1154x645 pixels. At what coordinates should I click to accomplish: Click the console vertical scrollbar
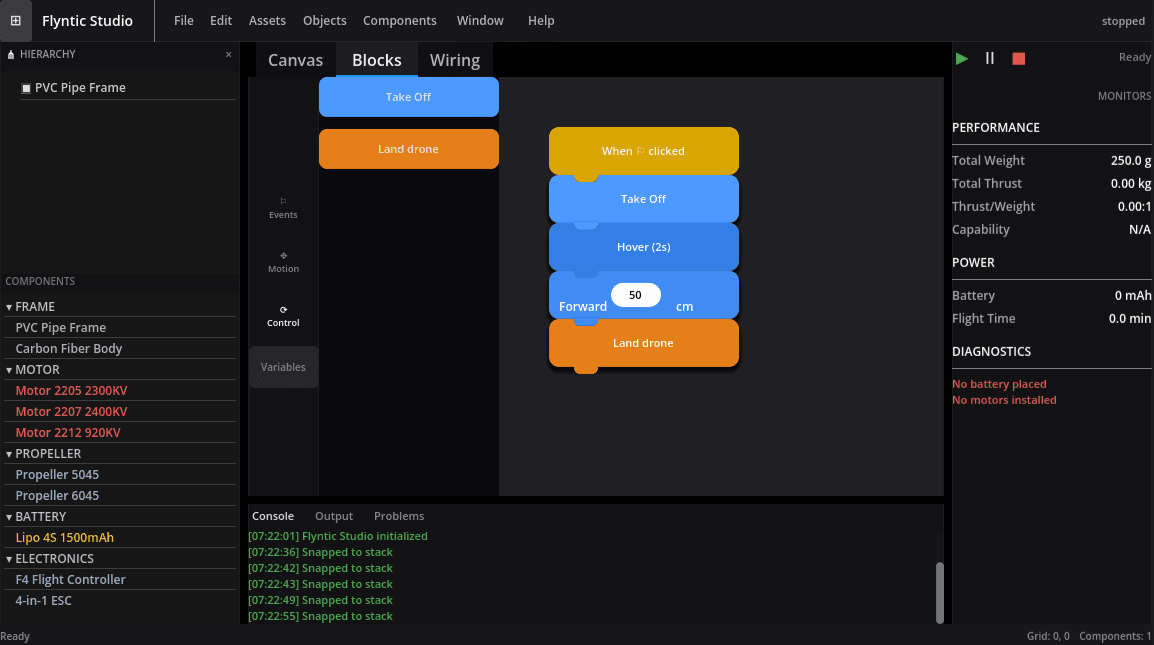pos(940,593)
